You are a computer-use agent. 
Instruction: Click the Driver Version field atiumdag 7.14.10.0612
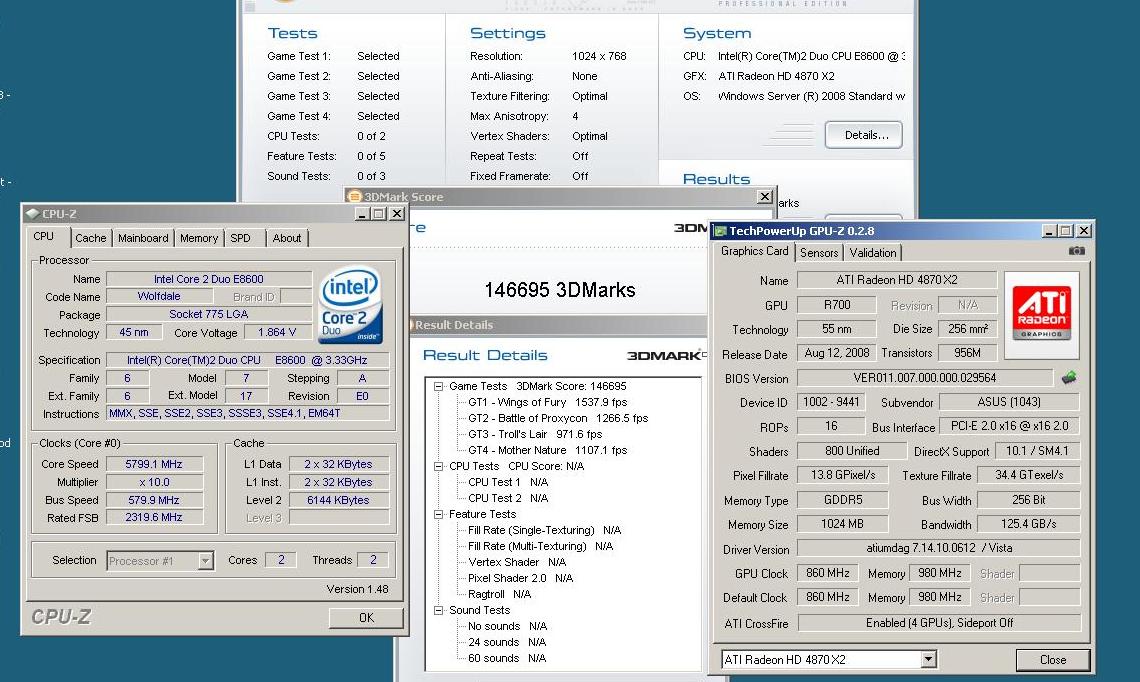(x=939, y=548)
